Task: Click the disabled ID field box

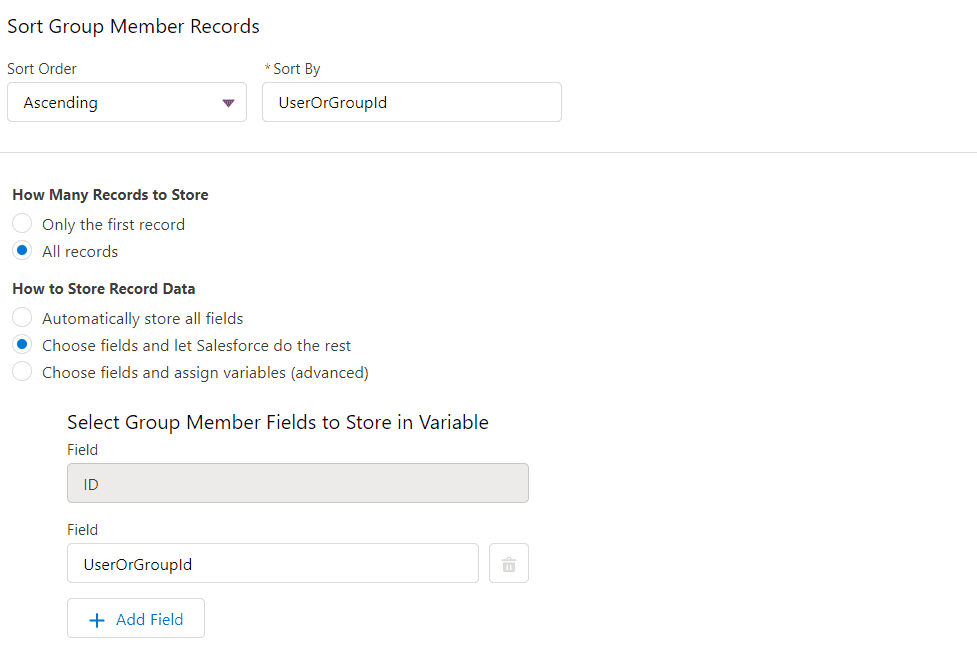Action: tap(298, 483)
